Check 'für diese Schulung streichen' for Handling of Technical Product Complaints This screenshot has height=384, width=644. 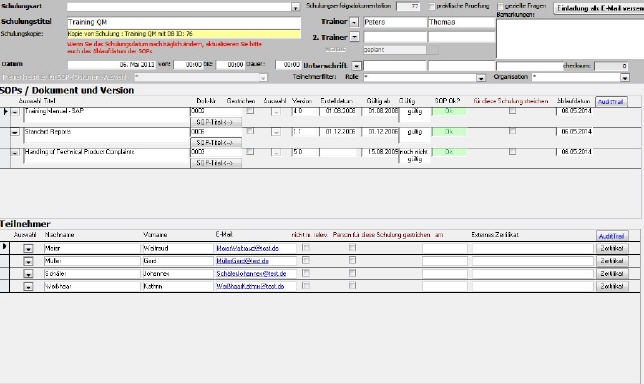512,152
